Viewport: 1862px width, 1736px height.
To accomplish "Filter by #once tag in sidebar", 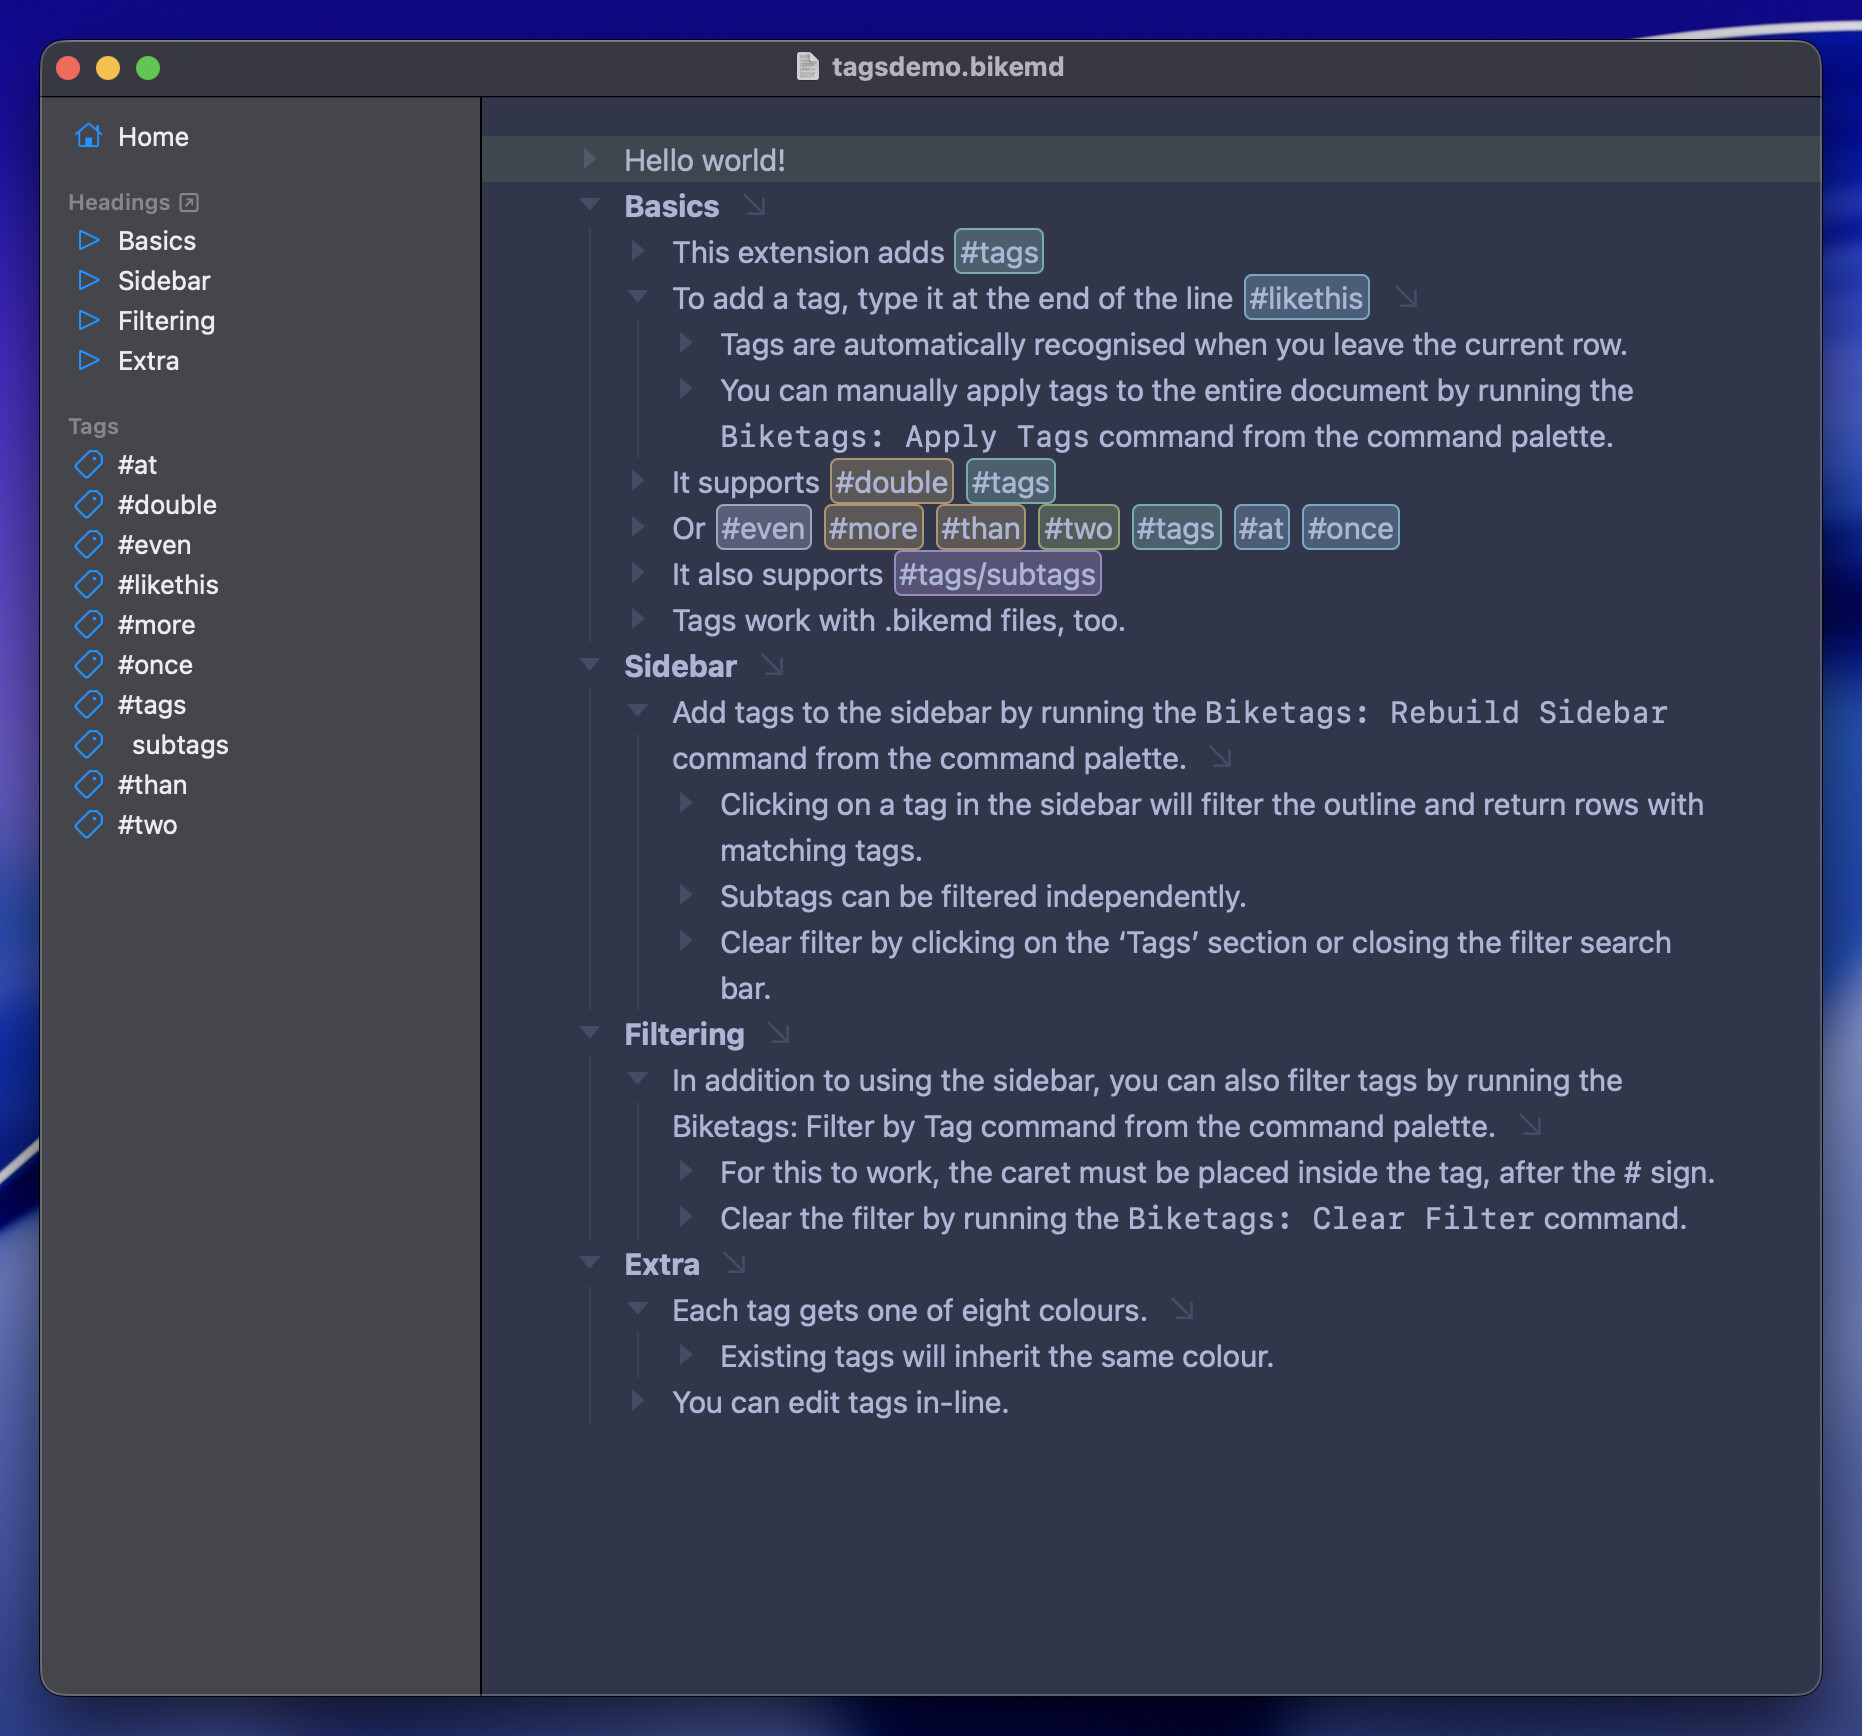I will 155,665.
